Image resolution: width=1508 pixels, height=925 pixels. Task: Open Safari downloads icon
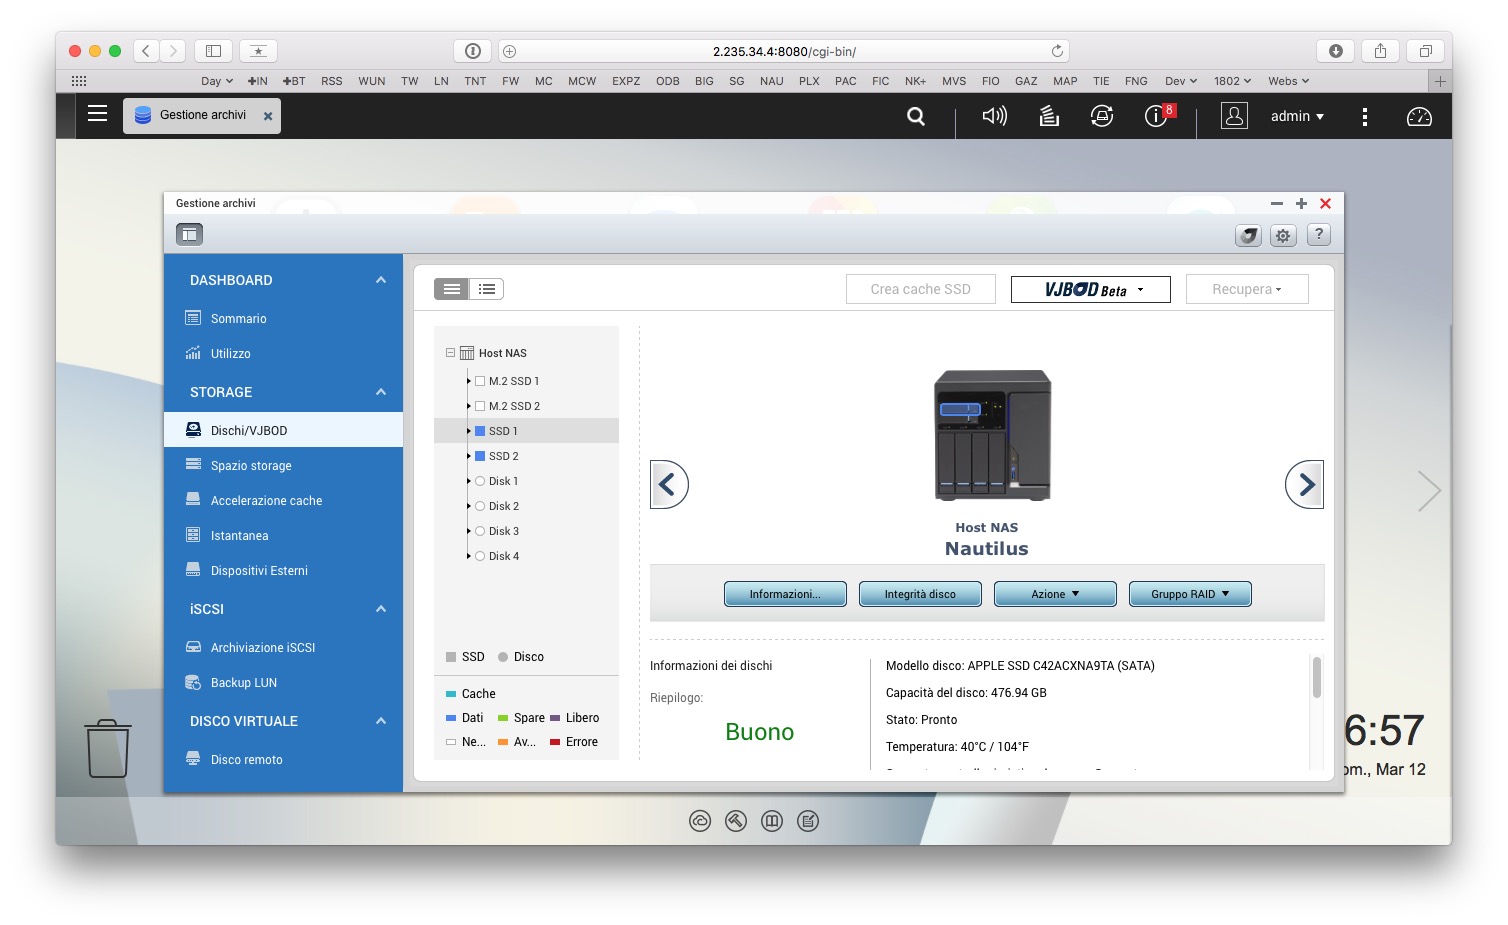pos(1335,51)
